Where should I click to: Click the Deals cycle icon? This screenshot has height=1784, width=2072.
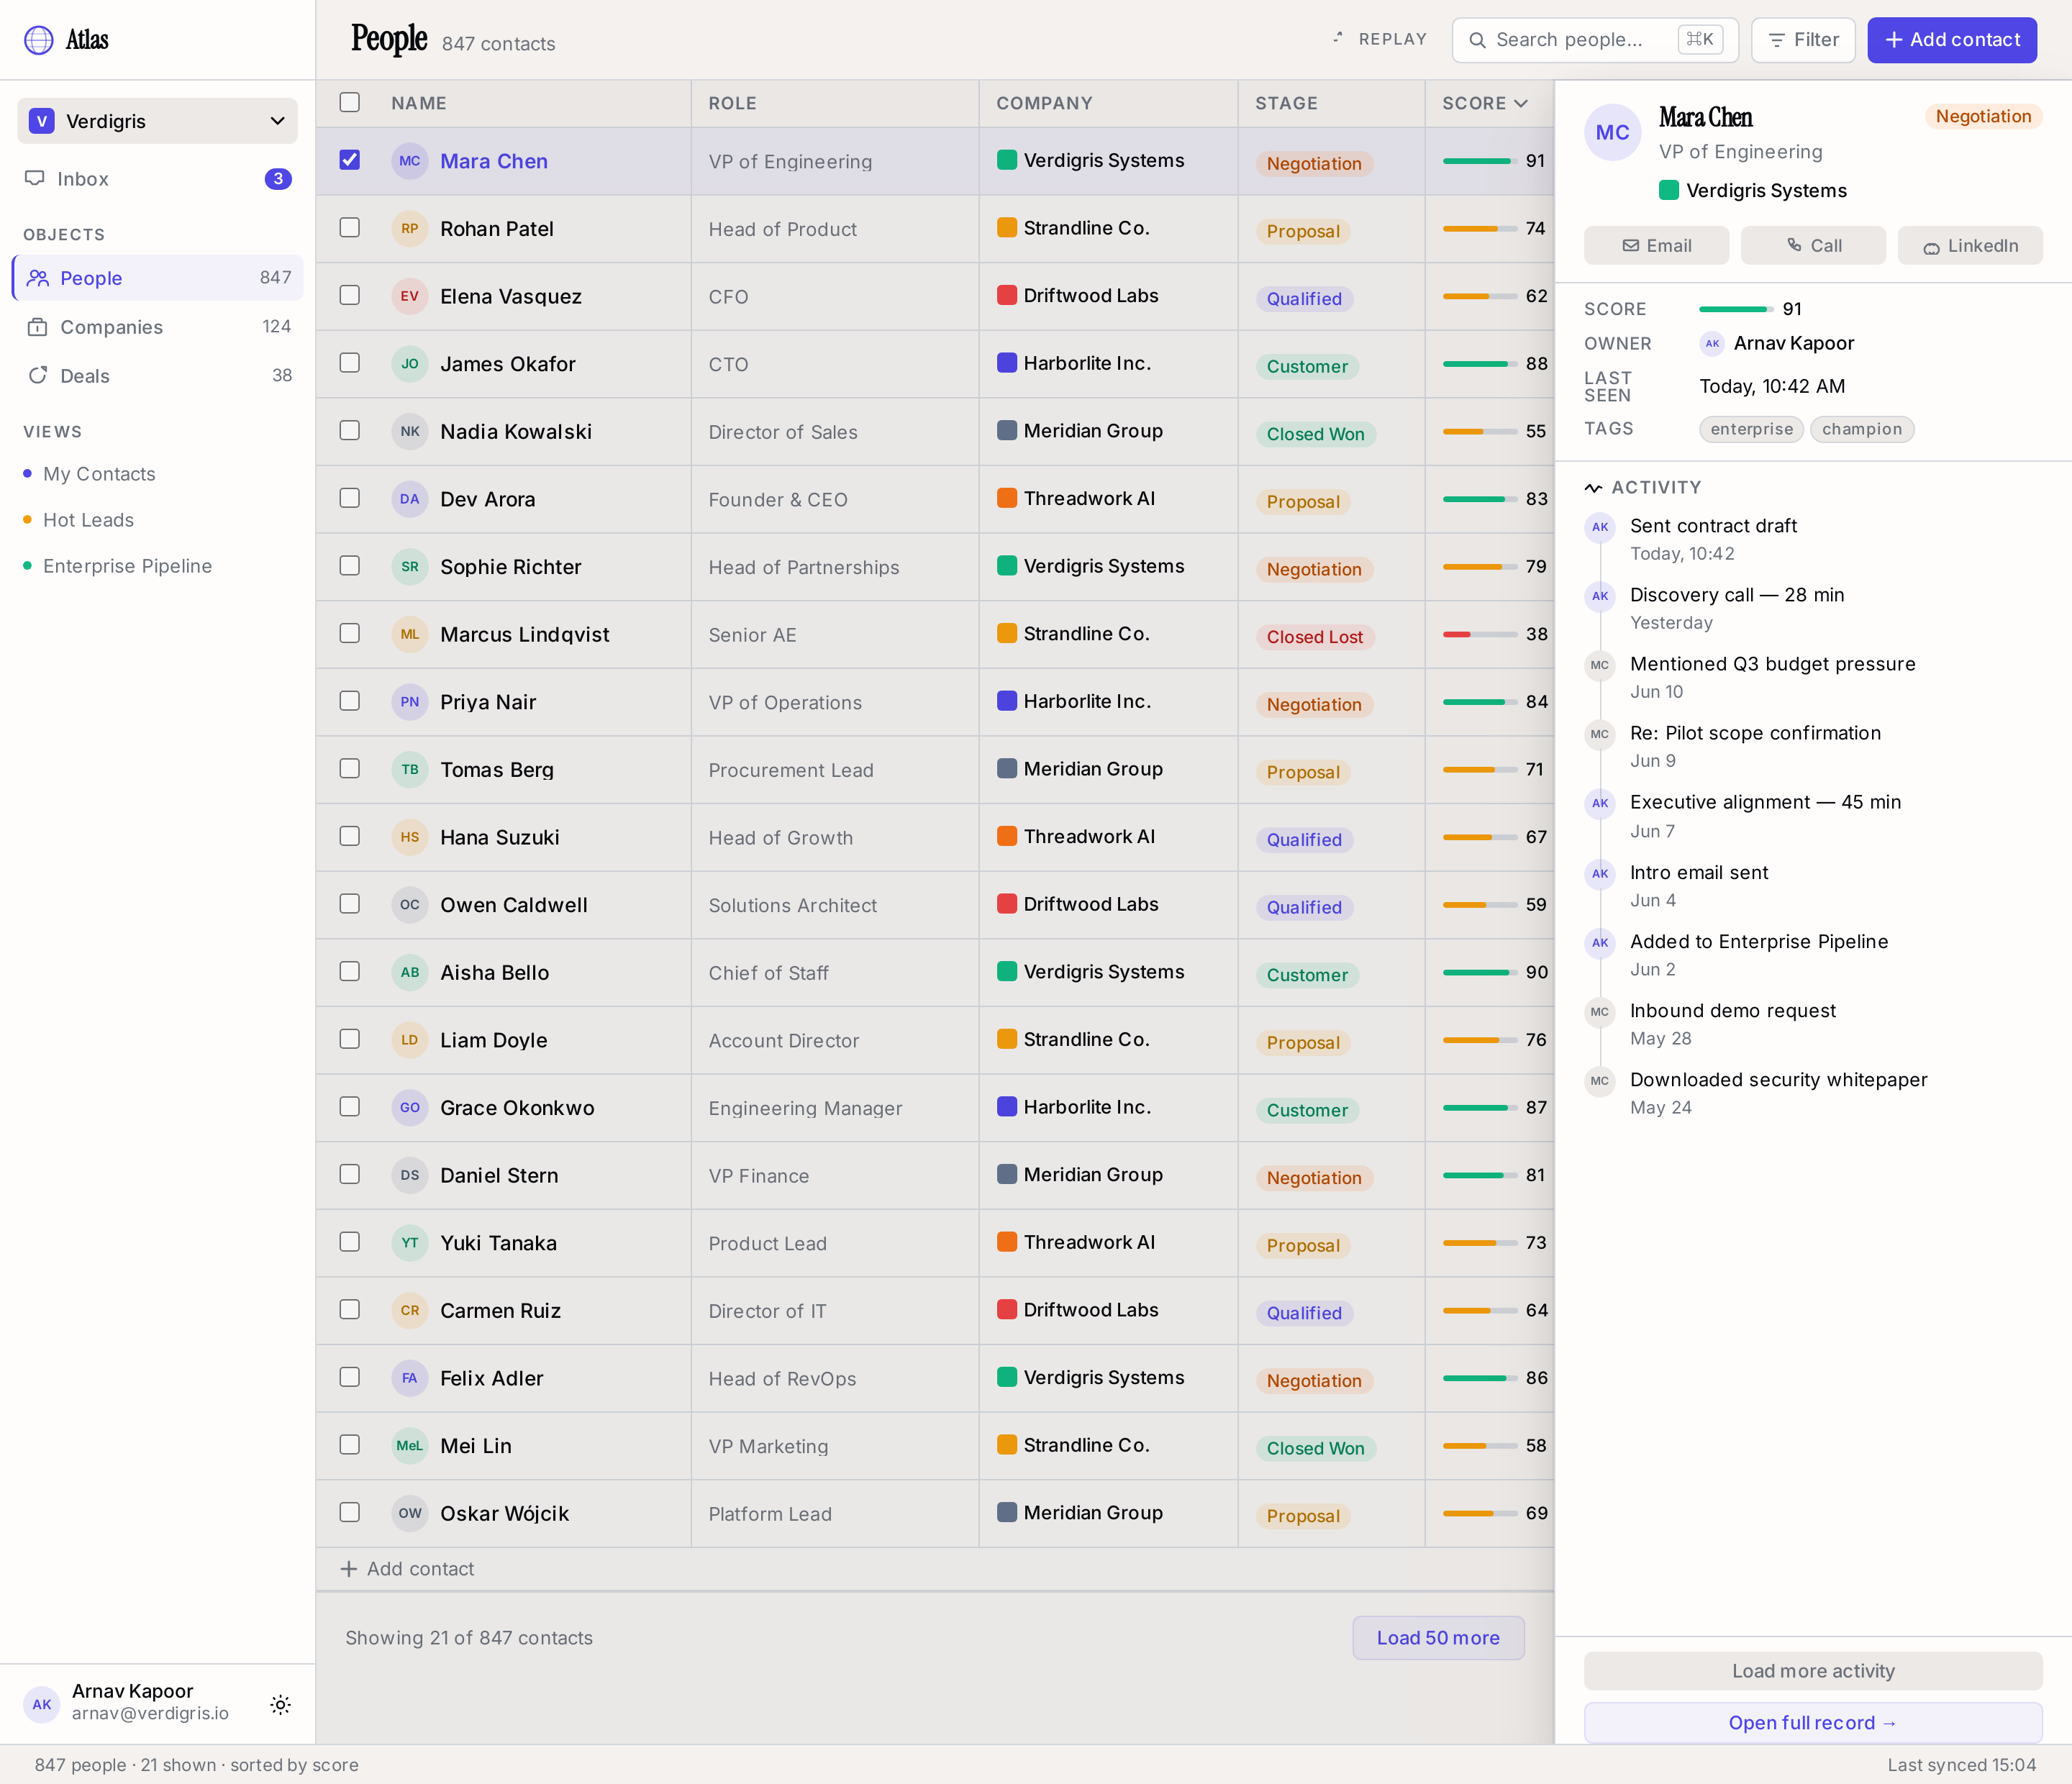click(38, 375)
